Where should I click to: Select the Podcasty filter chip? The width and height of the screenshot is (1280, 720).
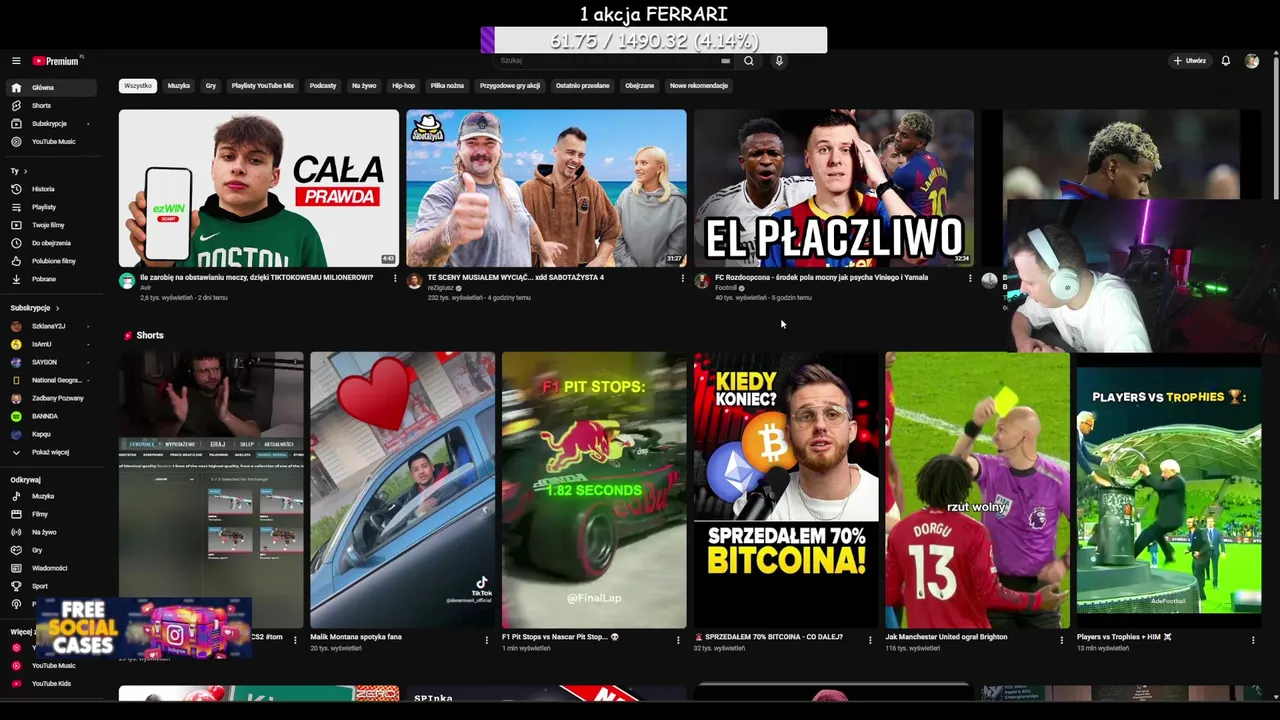tap(323, 86)
